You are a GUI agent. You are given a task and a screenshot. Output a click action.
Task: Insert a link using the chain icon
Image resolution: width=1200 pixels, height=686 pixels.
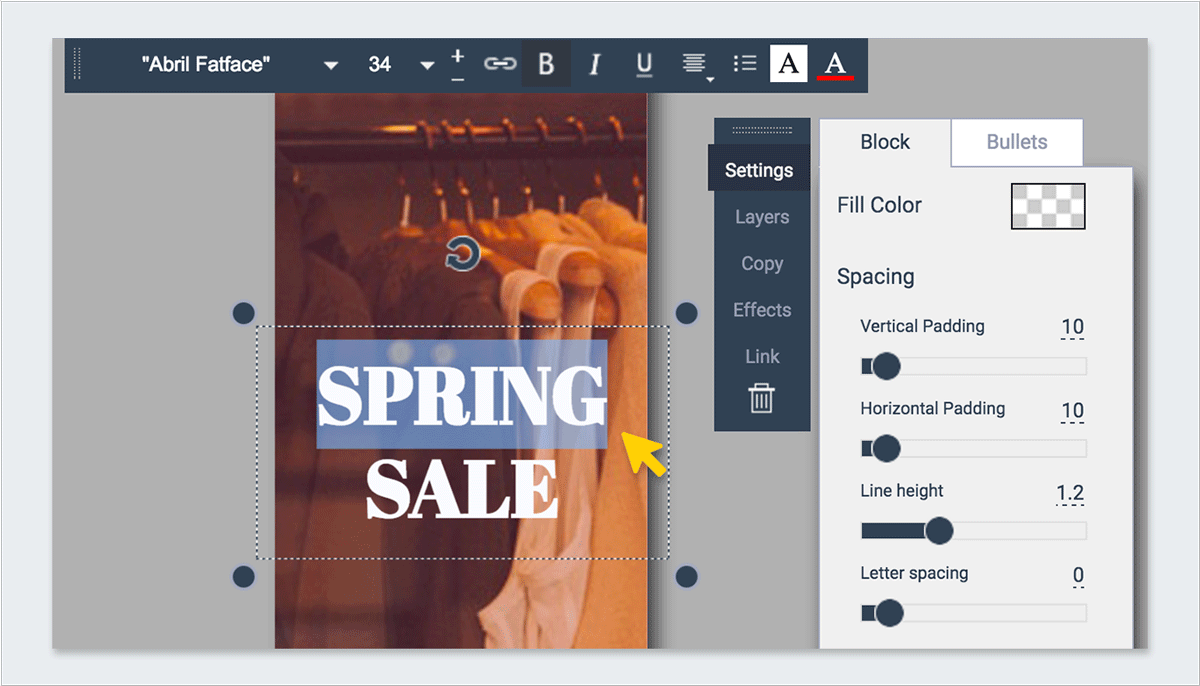click(x=500, y=63)
